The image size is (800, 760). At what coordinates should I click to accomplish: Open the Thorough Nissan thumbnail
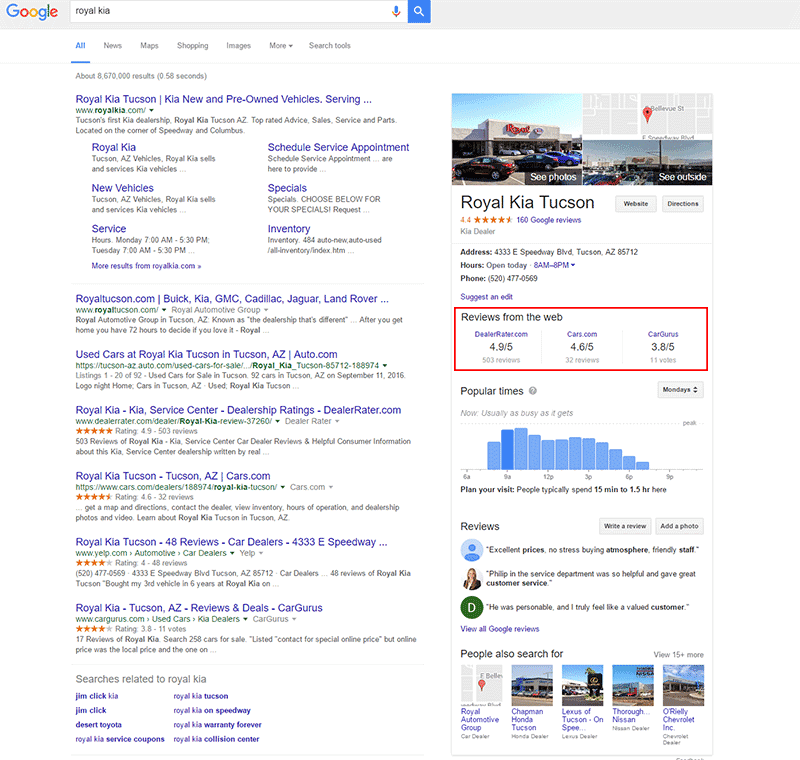point(633,686)
